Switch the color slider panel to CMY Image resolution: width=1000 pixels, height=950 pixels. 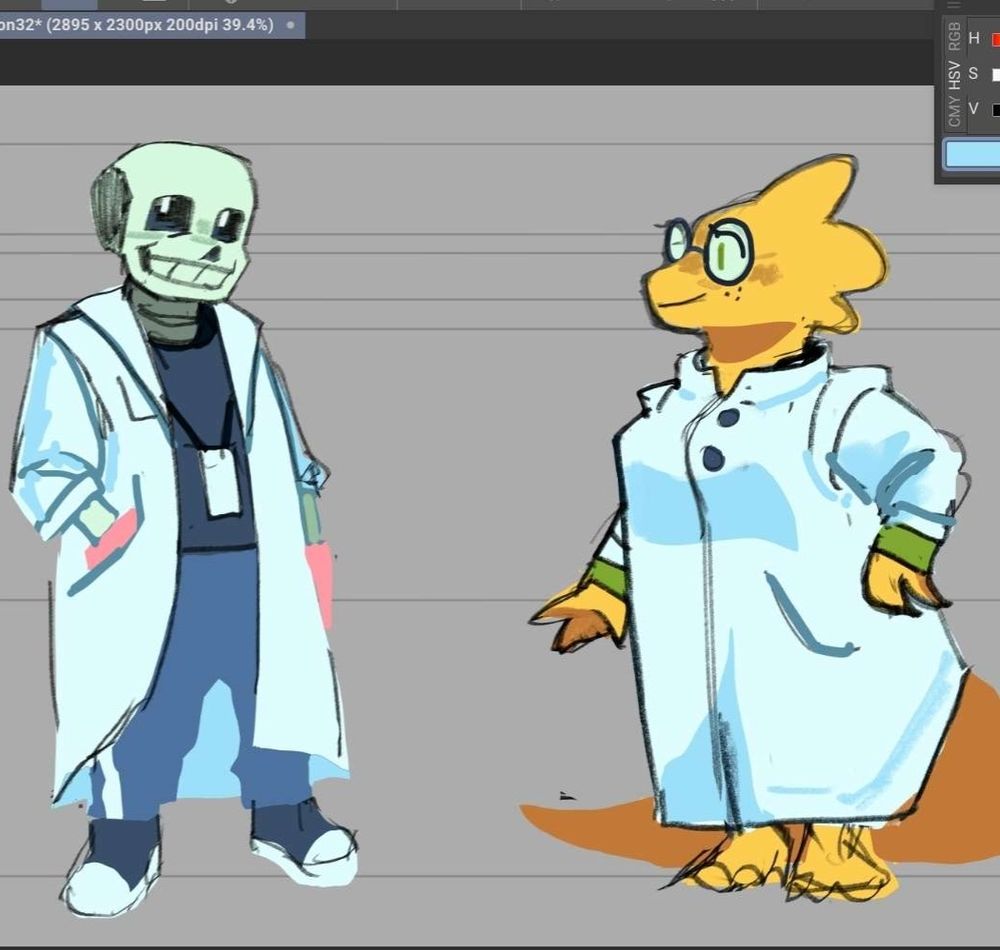(954, 112)
